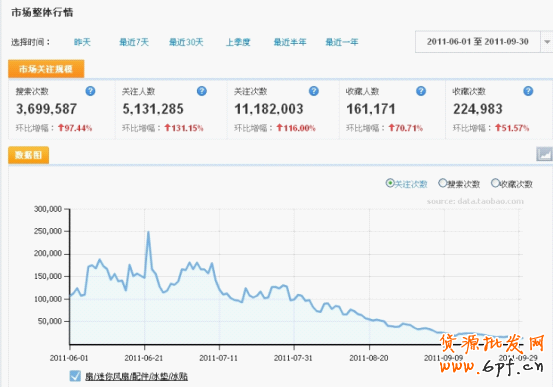
Task: Choose the 最近一年 time range
Action: 342,42
